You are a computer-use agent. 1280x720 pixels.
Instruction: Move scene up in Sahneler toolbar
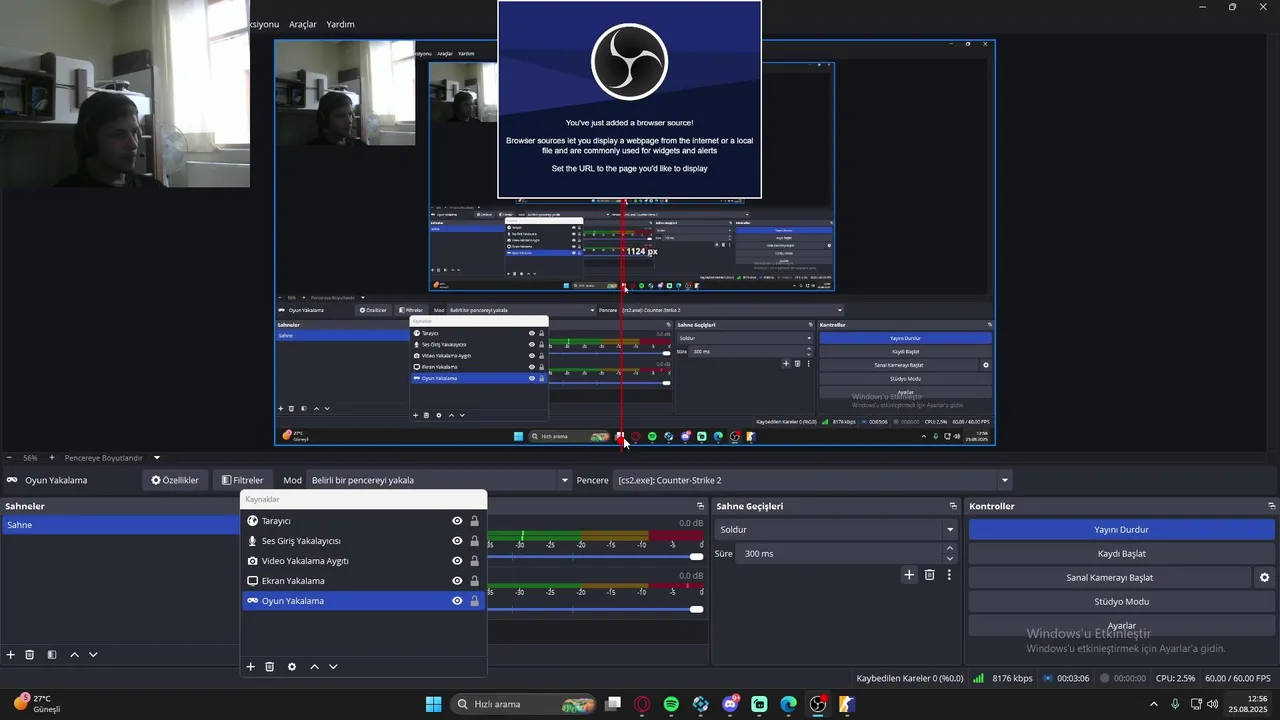74,654
